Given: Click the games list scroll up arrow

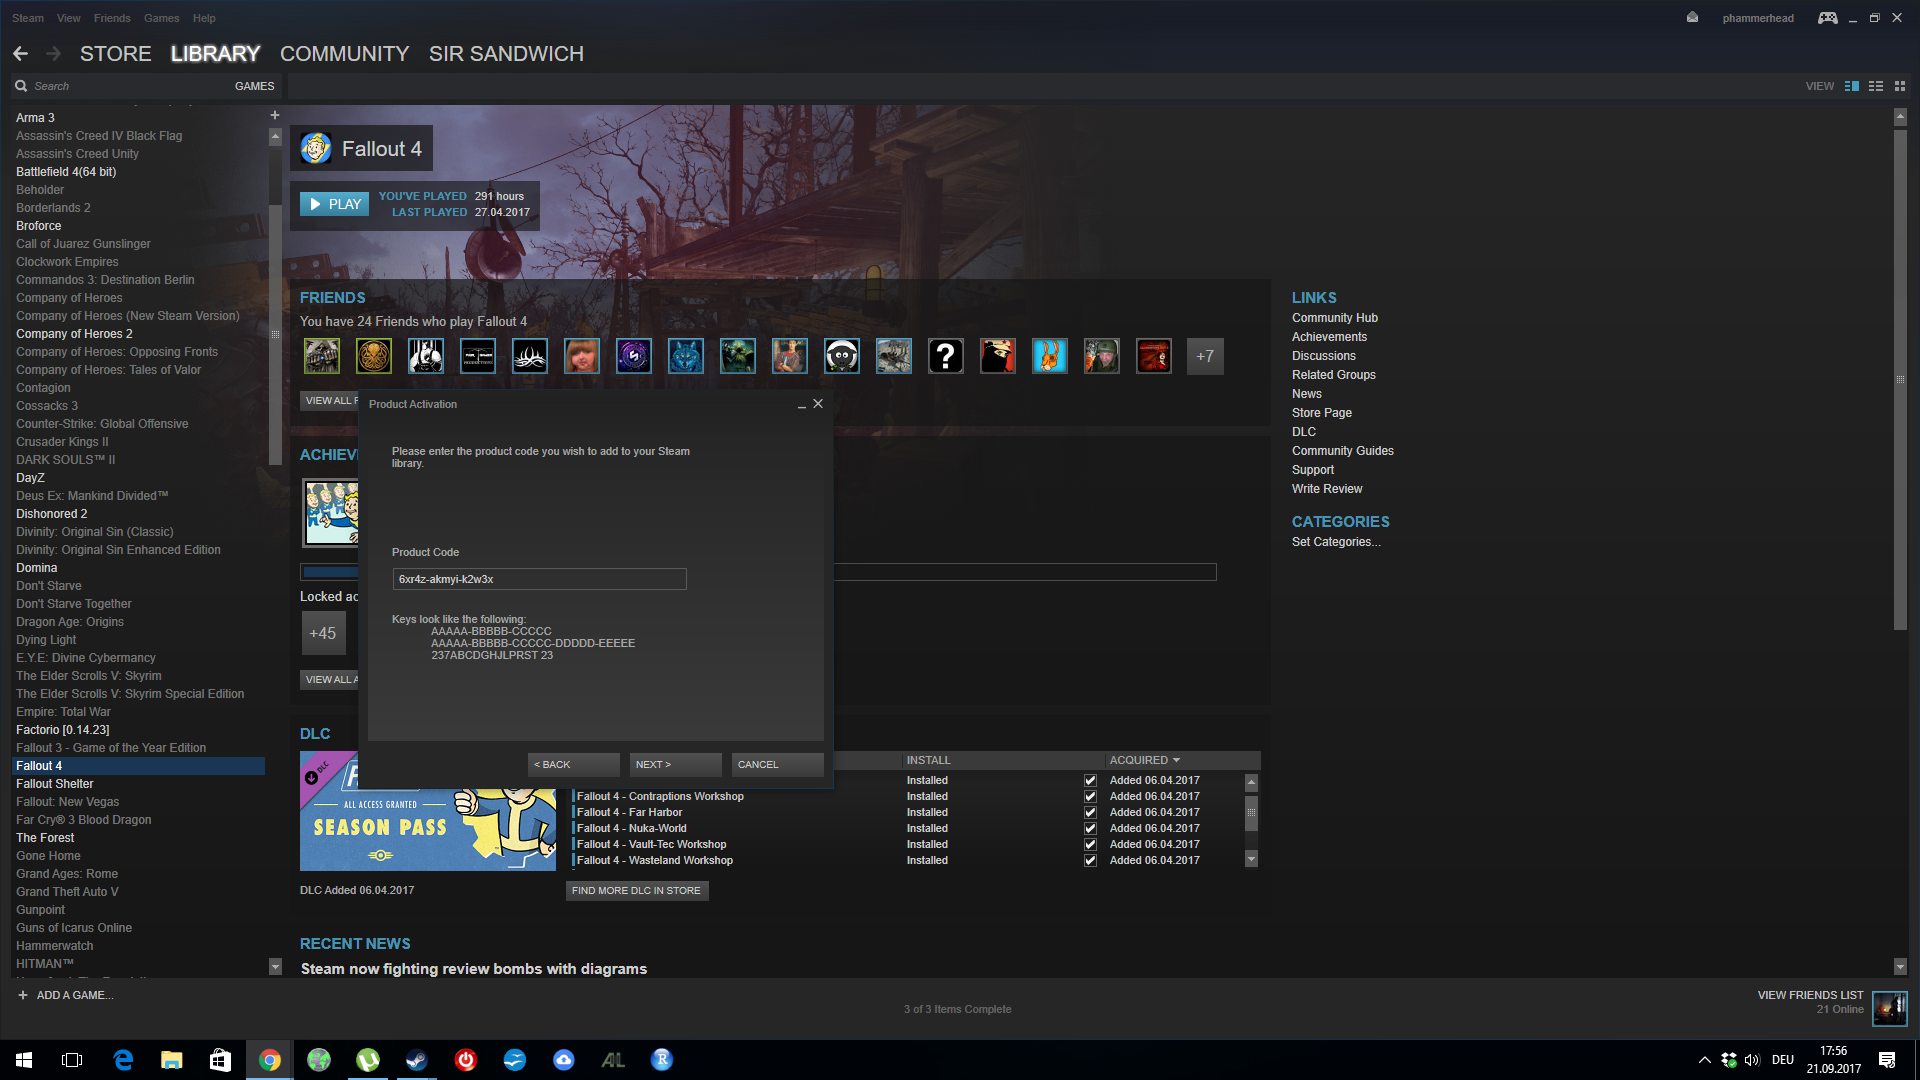Looking at the screenshot, I should (x=275, y=137).
